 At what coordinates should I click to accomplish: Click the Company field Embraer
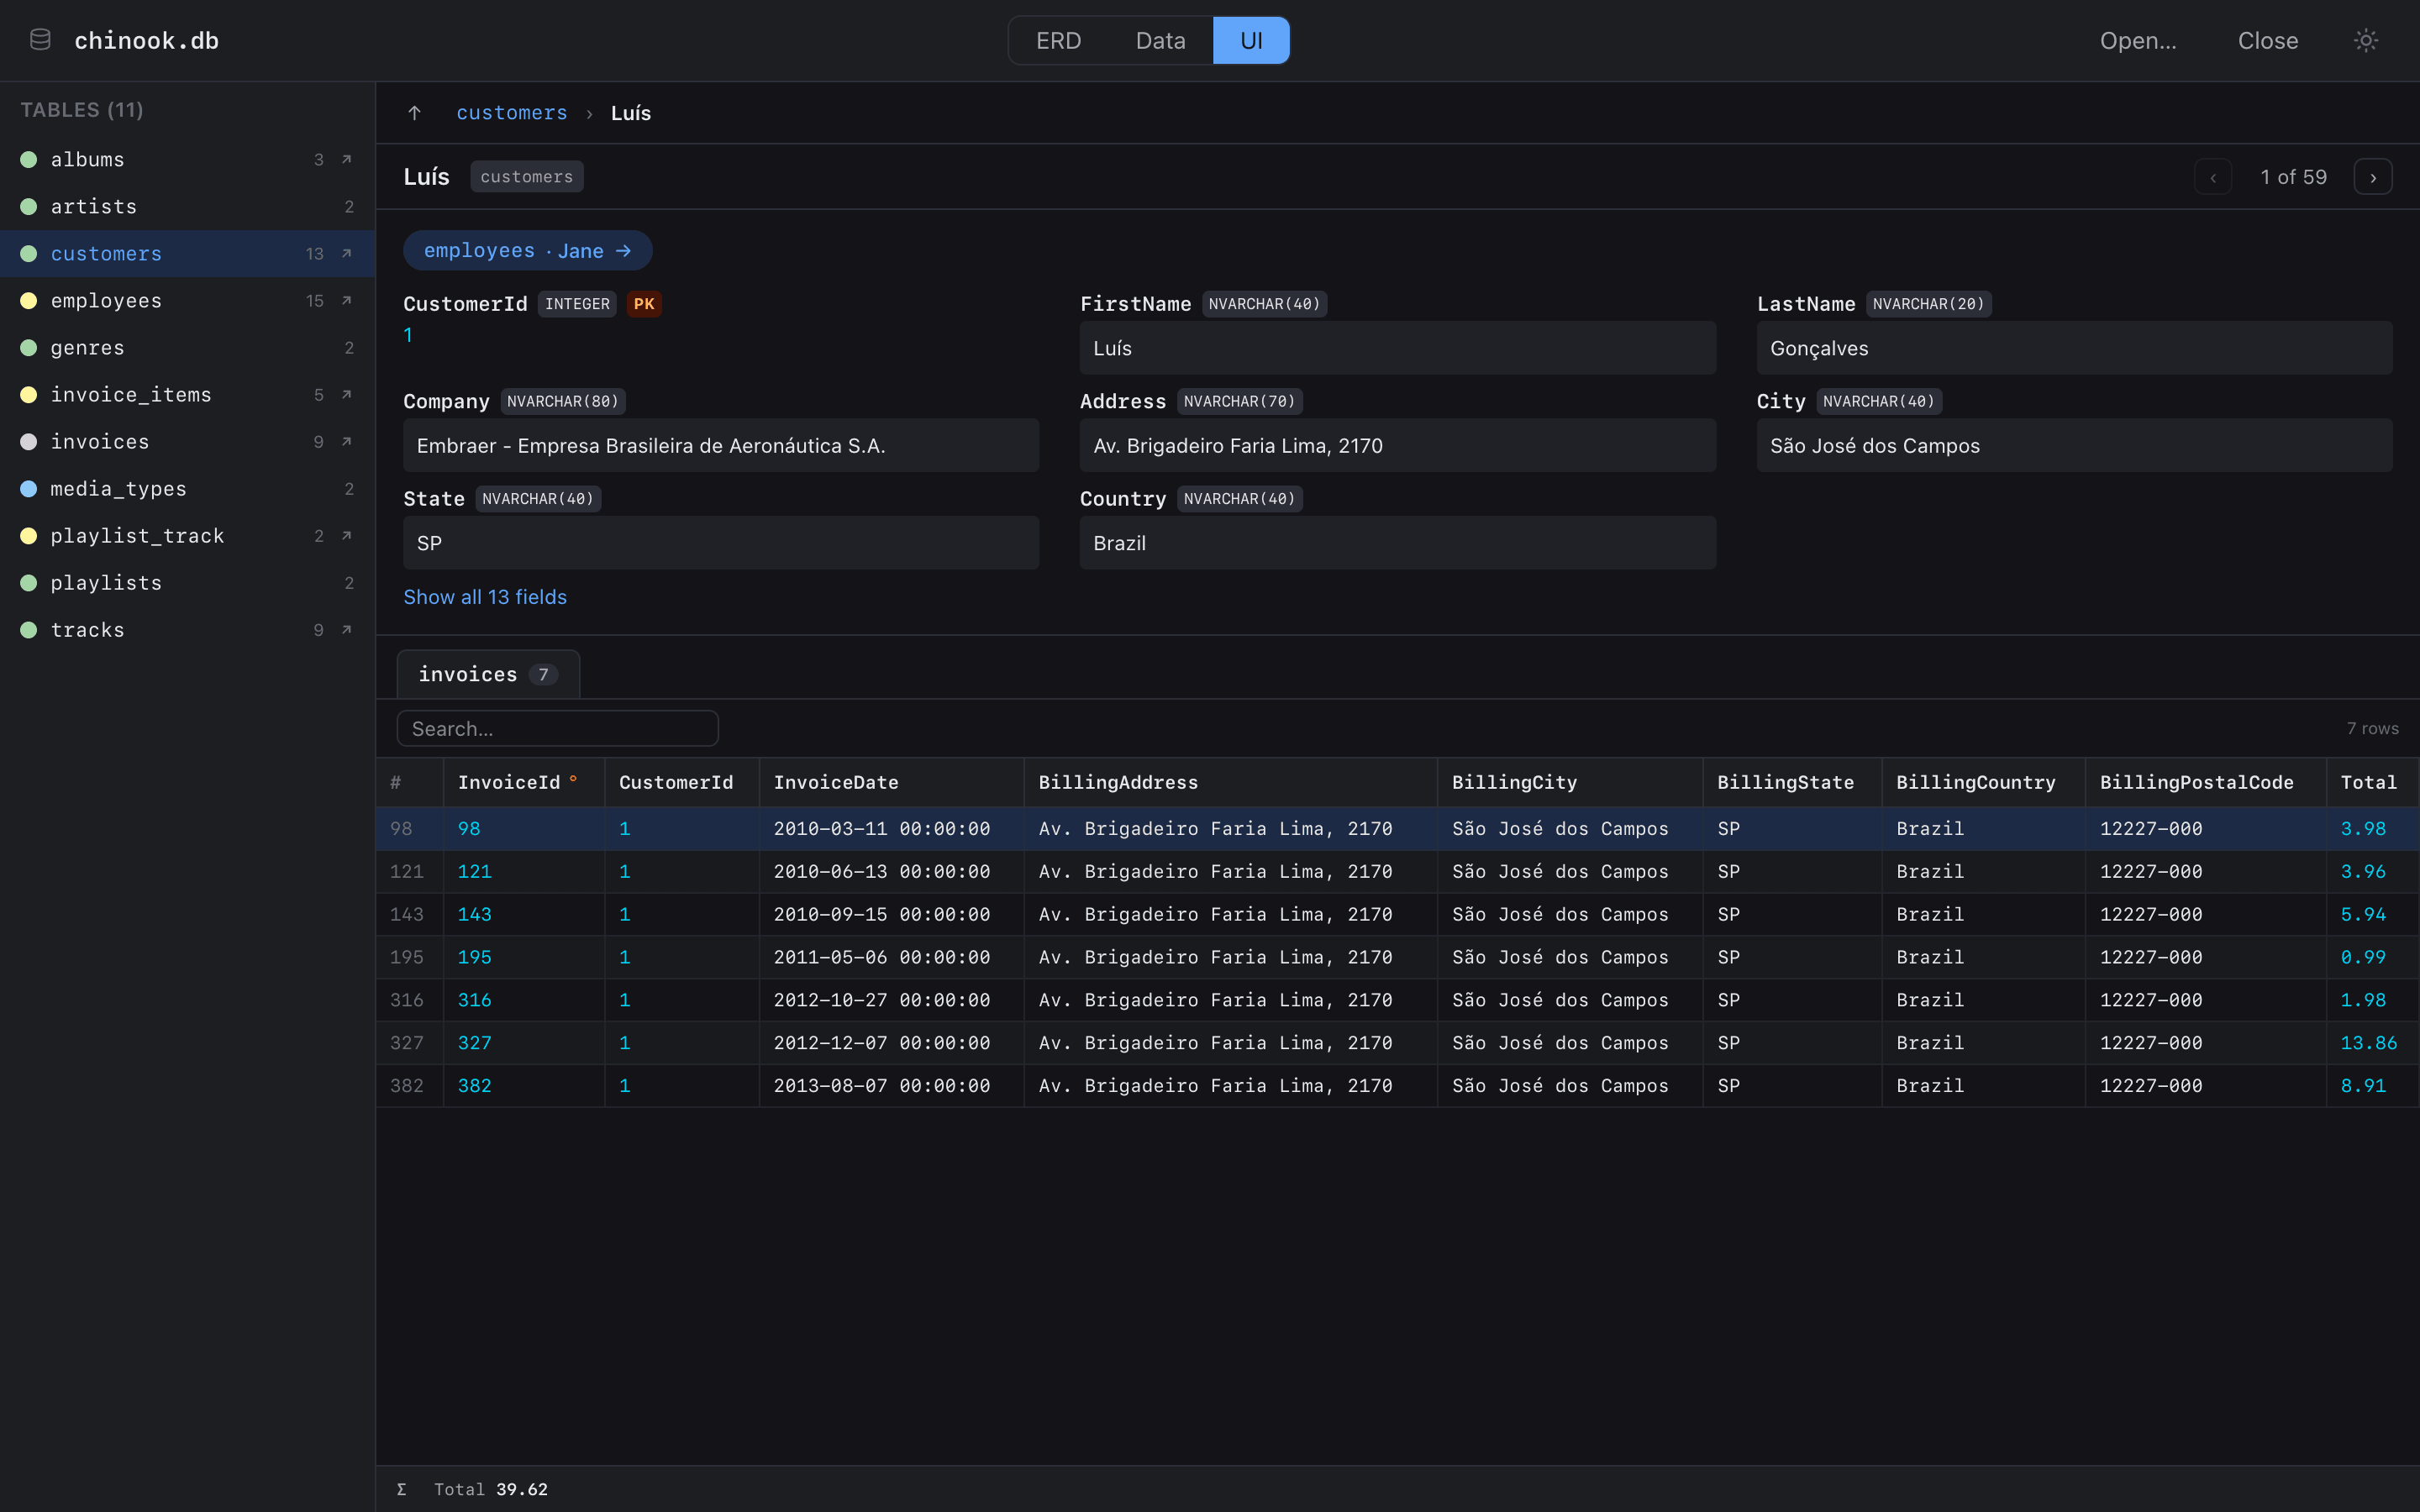pos(720,445)
